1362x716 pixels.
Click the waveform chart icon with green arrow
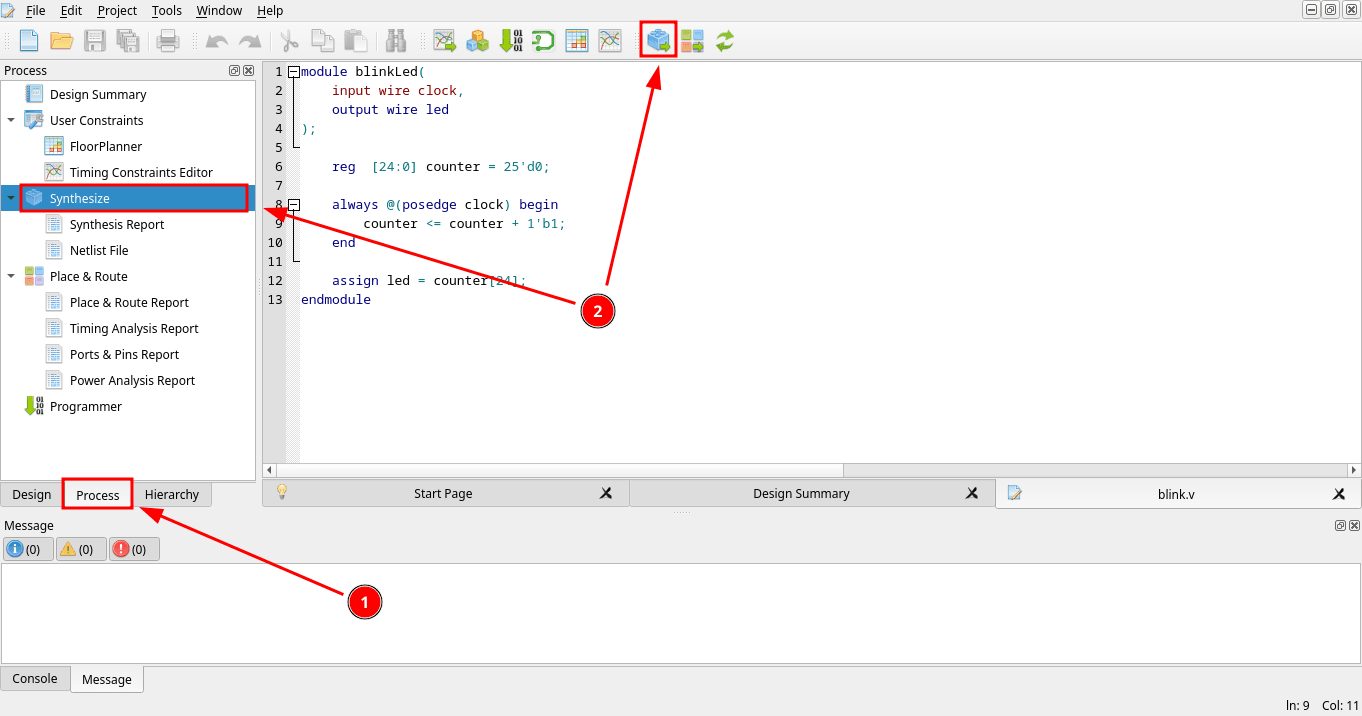445,41
